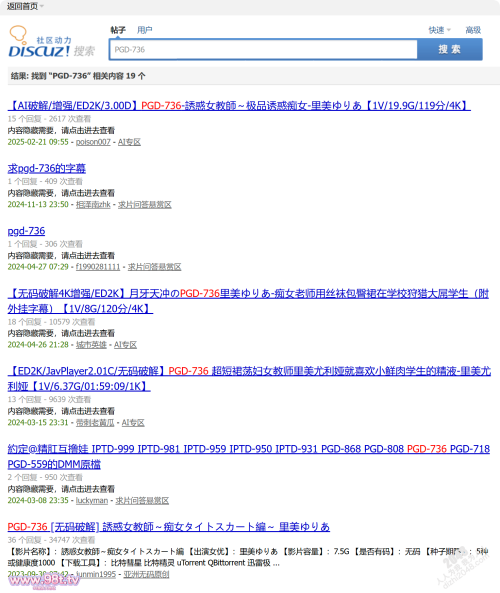Click the results count text showing 19 个
500x593 pixels.
tap(78, 76)
